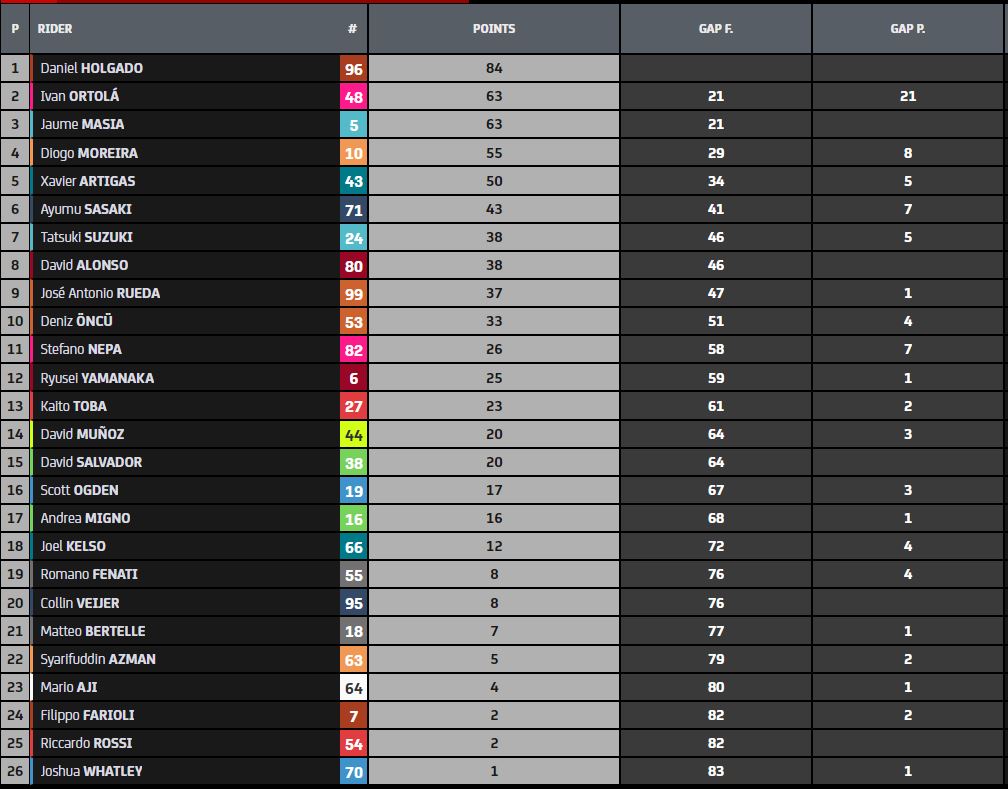Click the RIDER column header
The image size is (1008, 789).
[x=55, y=29]
